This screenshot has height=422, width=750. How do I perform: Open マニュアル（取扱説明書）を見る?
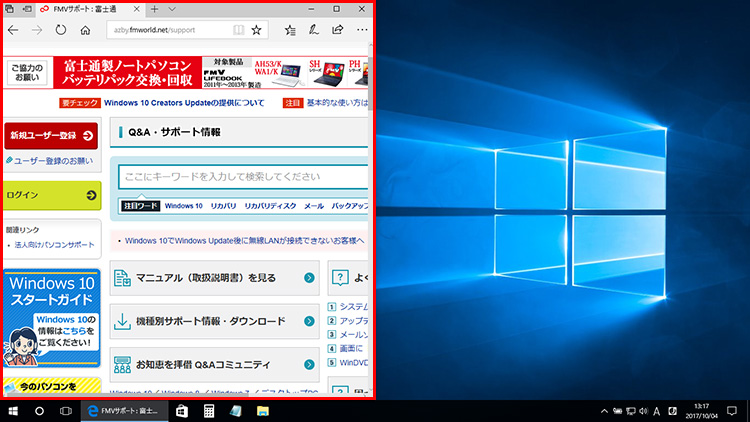coord(212,278)
